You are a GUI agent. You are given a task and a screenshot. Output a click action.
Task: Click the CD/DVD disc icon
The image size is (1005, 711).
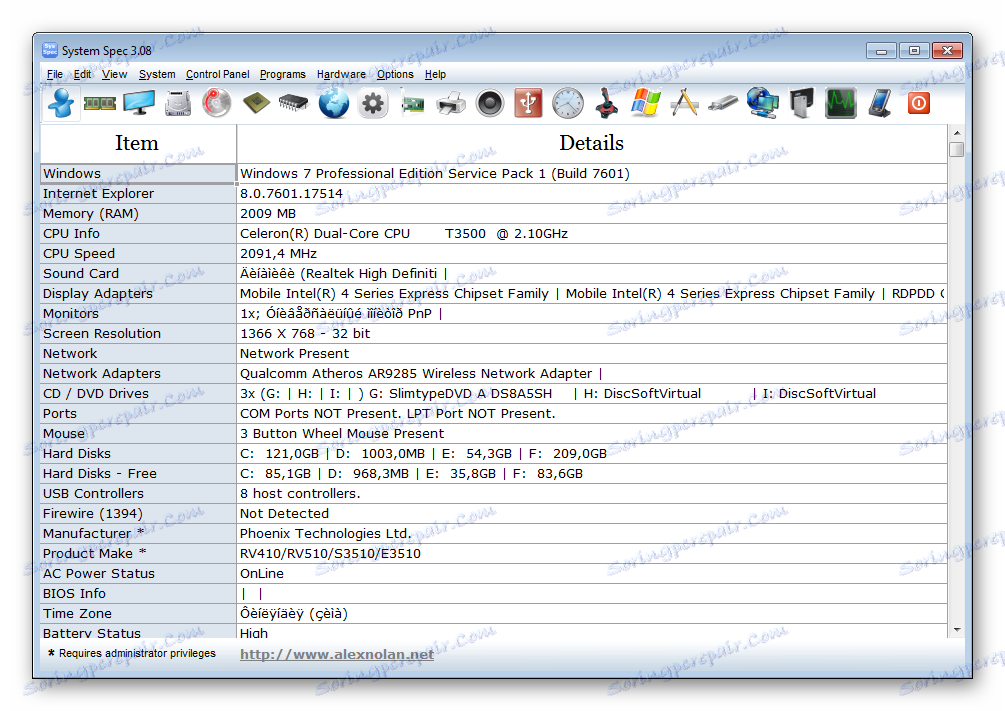pos(217,103)
